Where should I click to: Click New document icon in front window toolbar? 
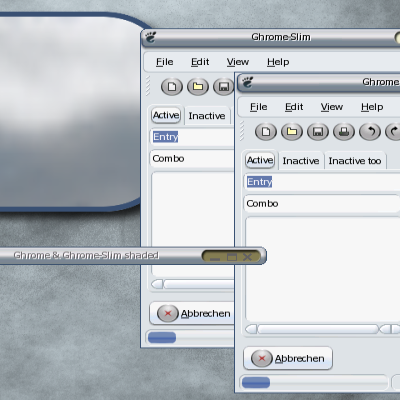click(x=266, y=132)
